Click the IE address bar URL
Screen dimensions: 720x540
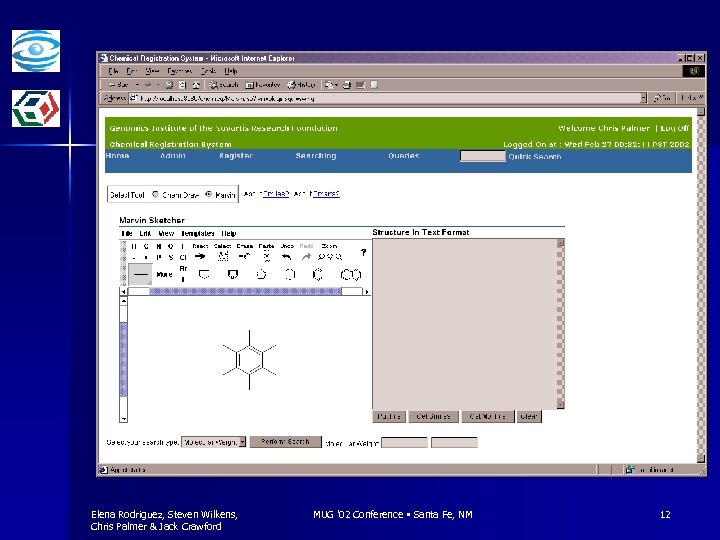[227, 98]
